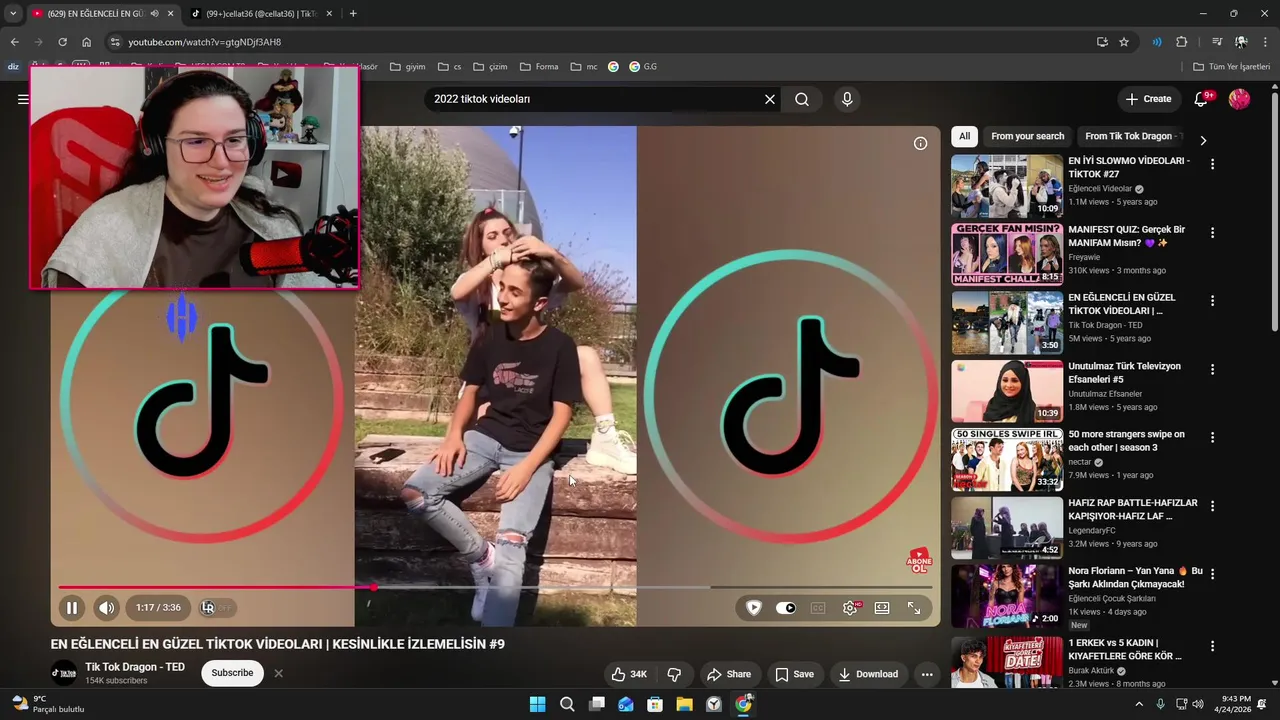
Task: Open YouTube notifications bell
Action: point(1203,99)
